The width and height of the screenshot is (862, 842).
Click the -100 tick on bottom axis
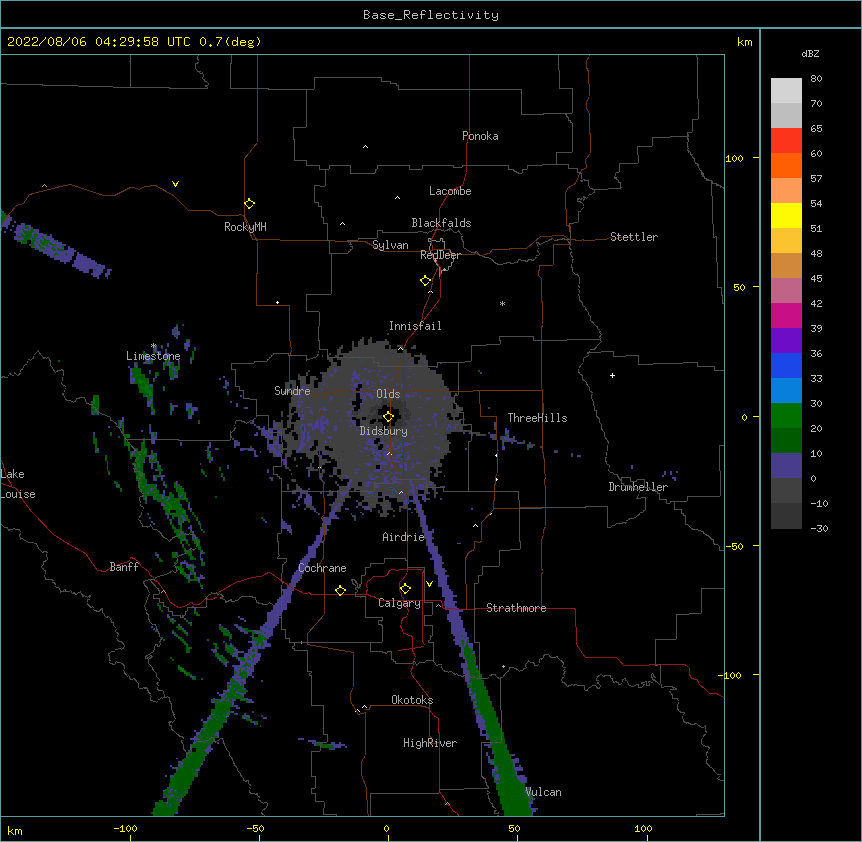[125, 828]
